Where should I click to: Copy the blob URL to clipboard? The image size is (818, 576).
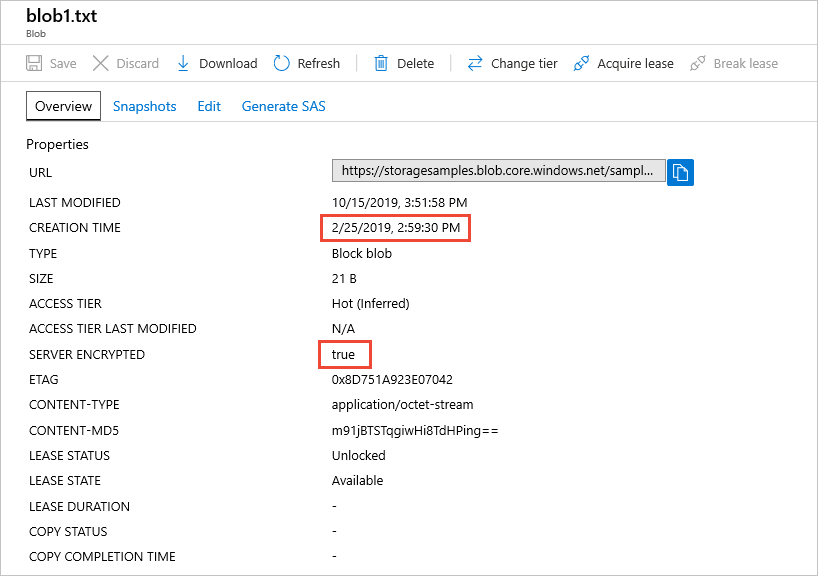tap(680, 170)
